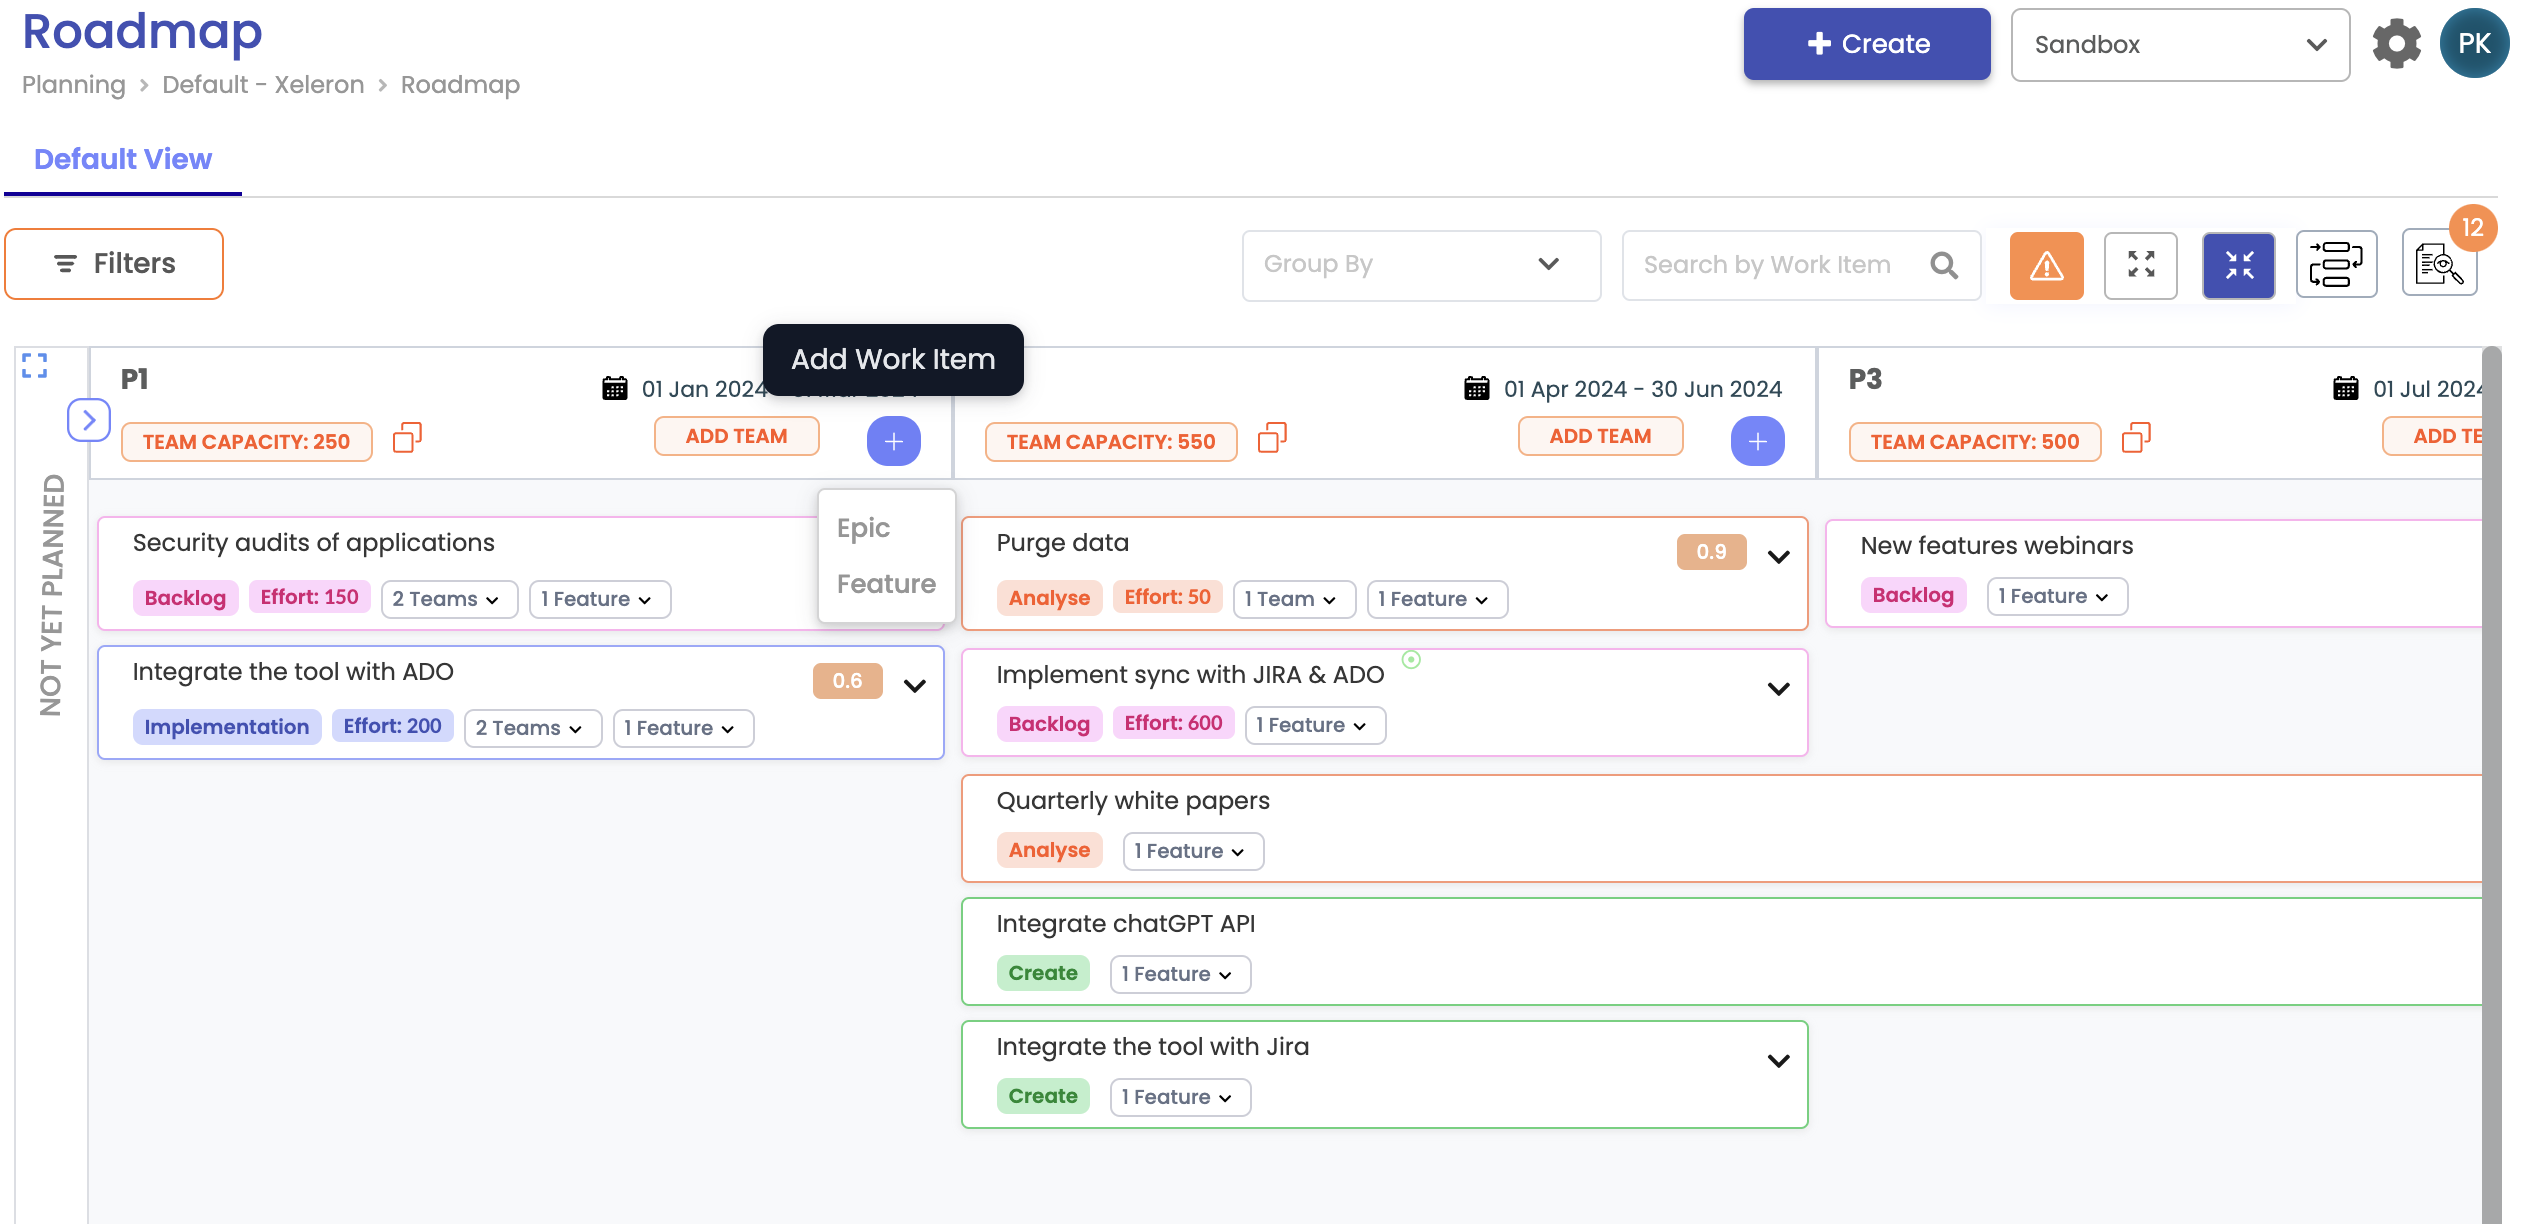Click the ADD TEAM button in P1

(x=736, y=436)
